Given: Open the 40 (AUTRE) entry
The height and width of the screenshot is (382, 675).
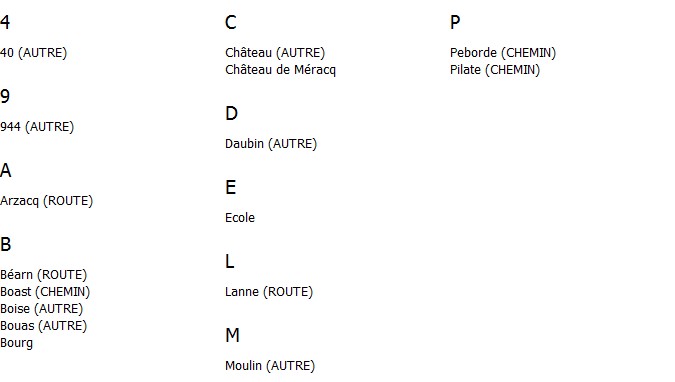Looking at the screenshot, I should 34,53.
